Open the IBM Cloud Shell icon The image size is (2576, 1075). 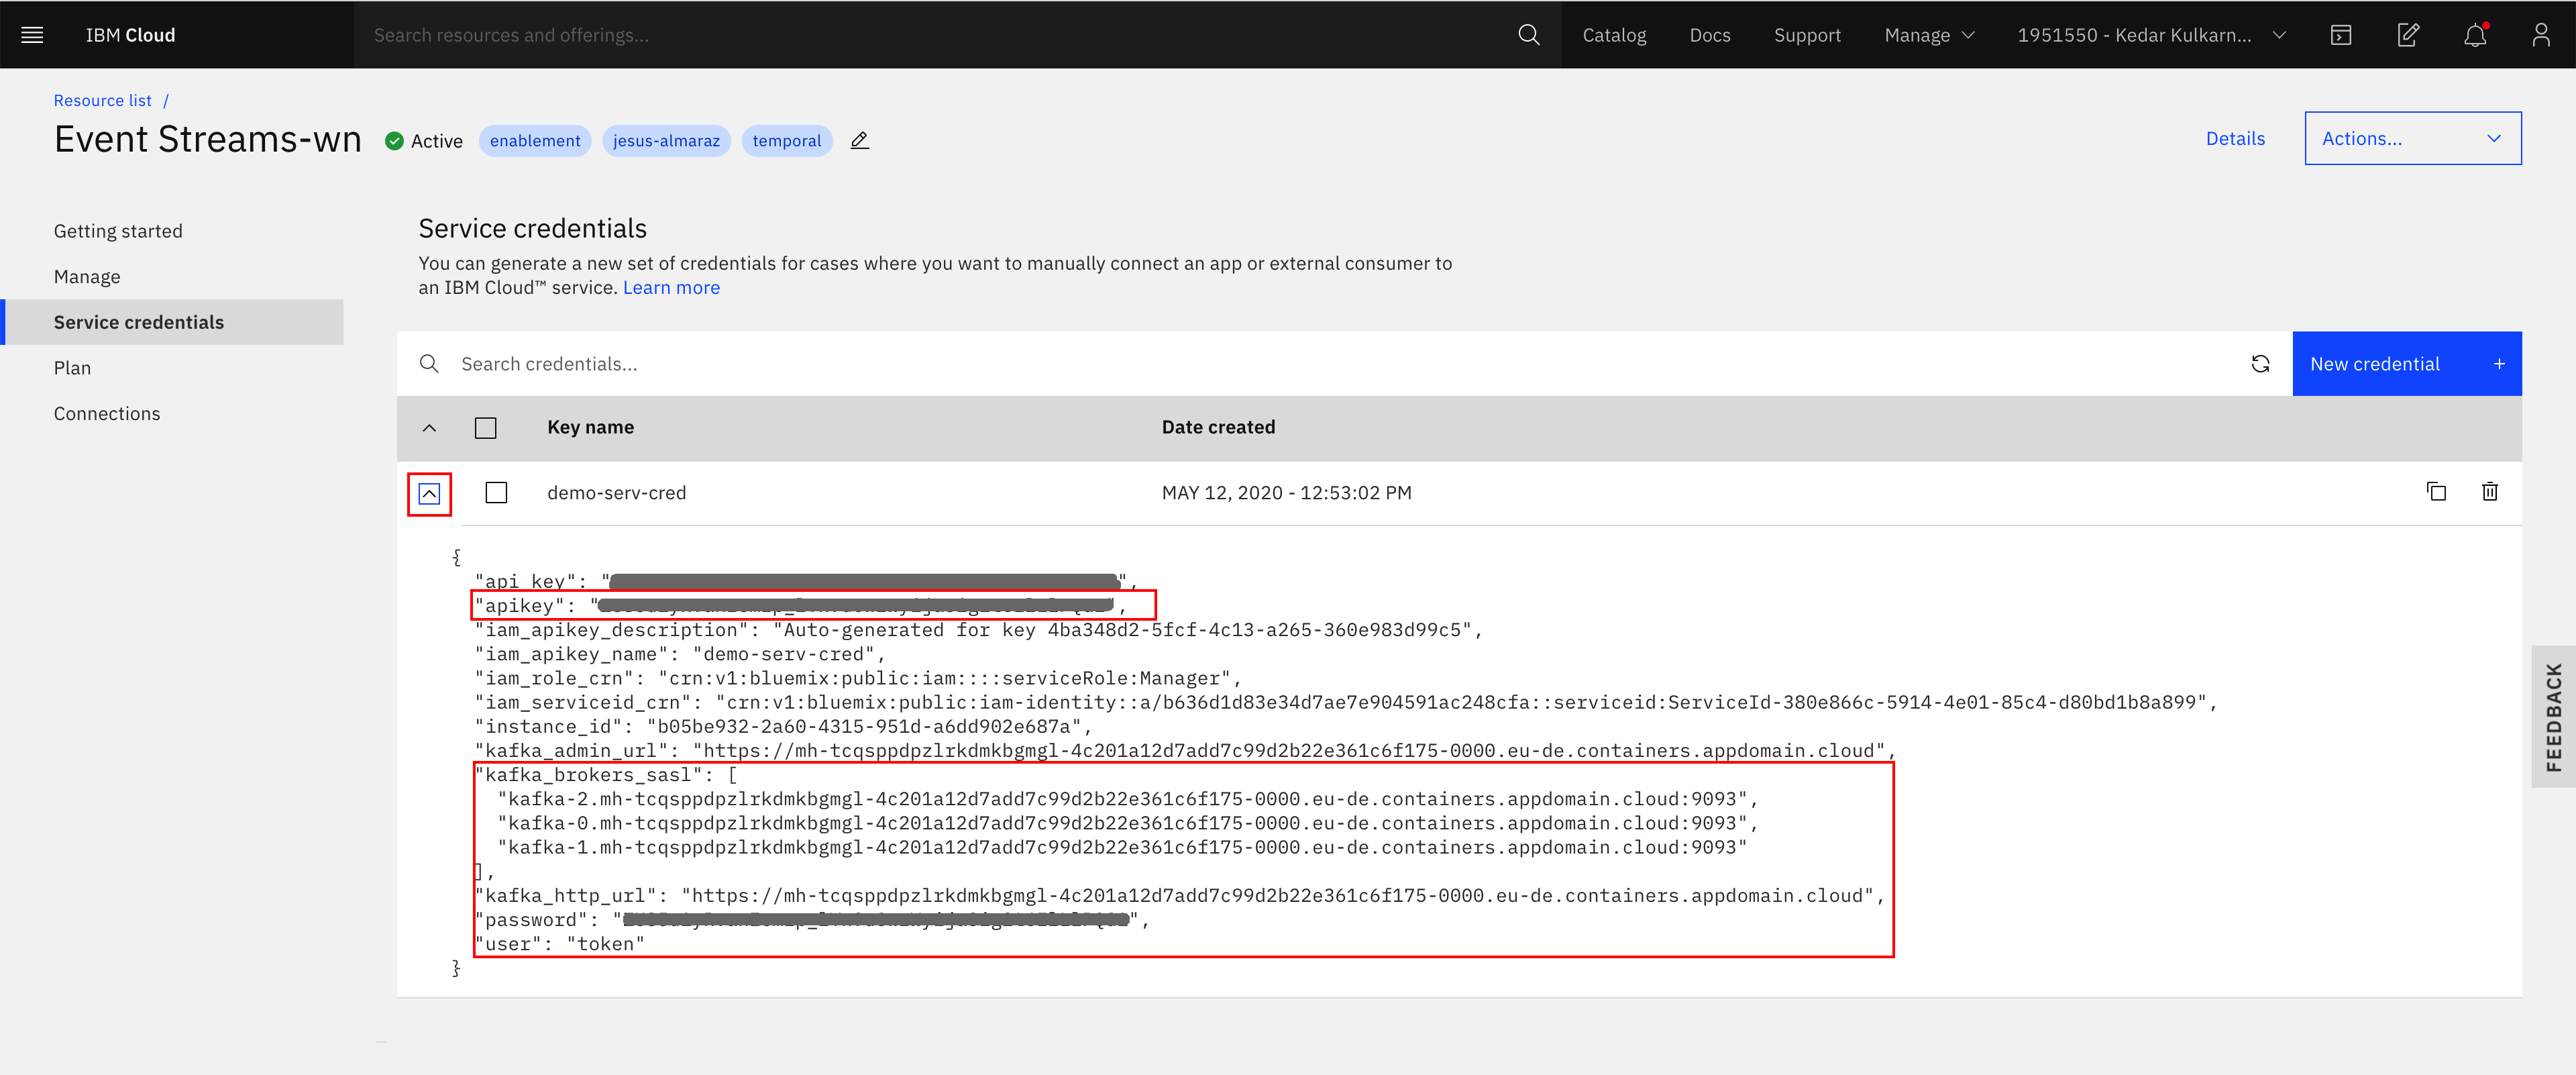[x=2341, y=35]
